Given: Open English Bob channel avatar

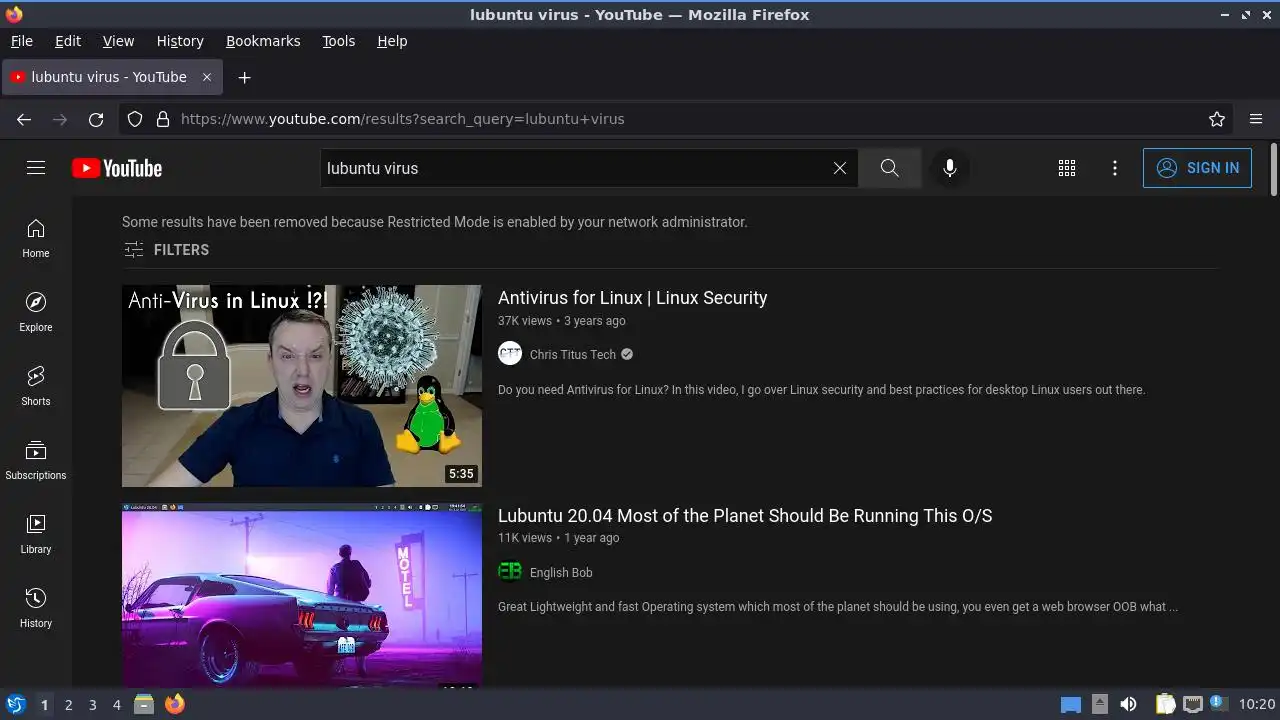Looking at the screenshot, I should [510, 572].
